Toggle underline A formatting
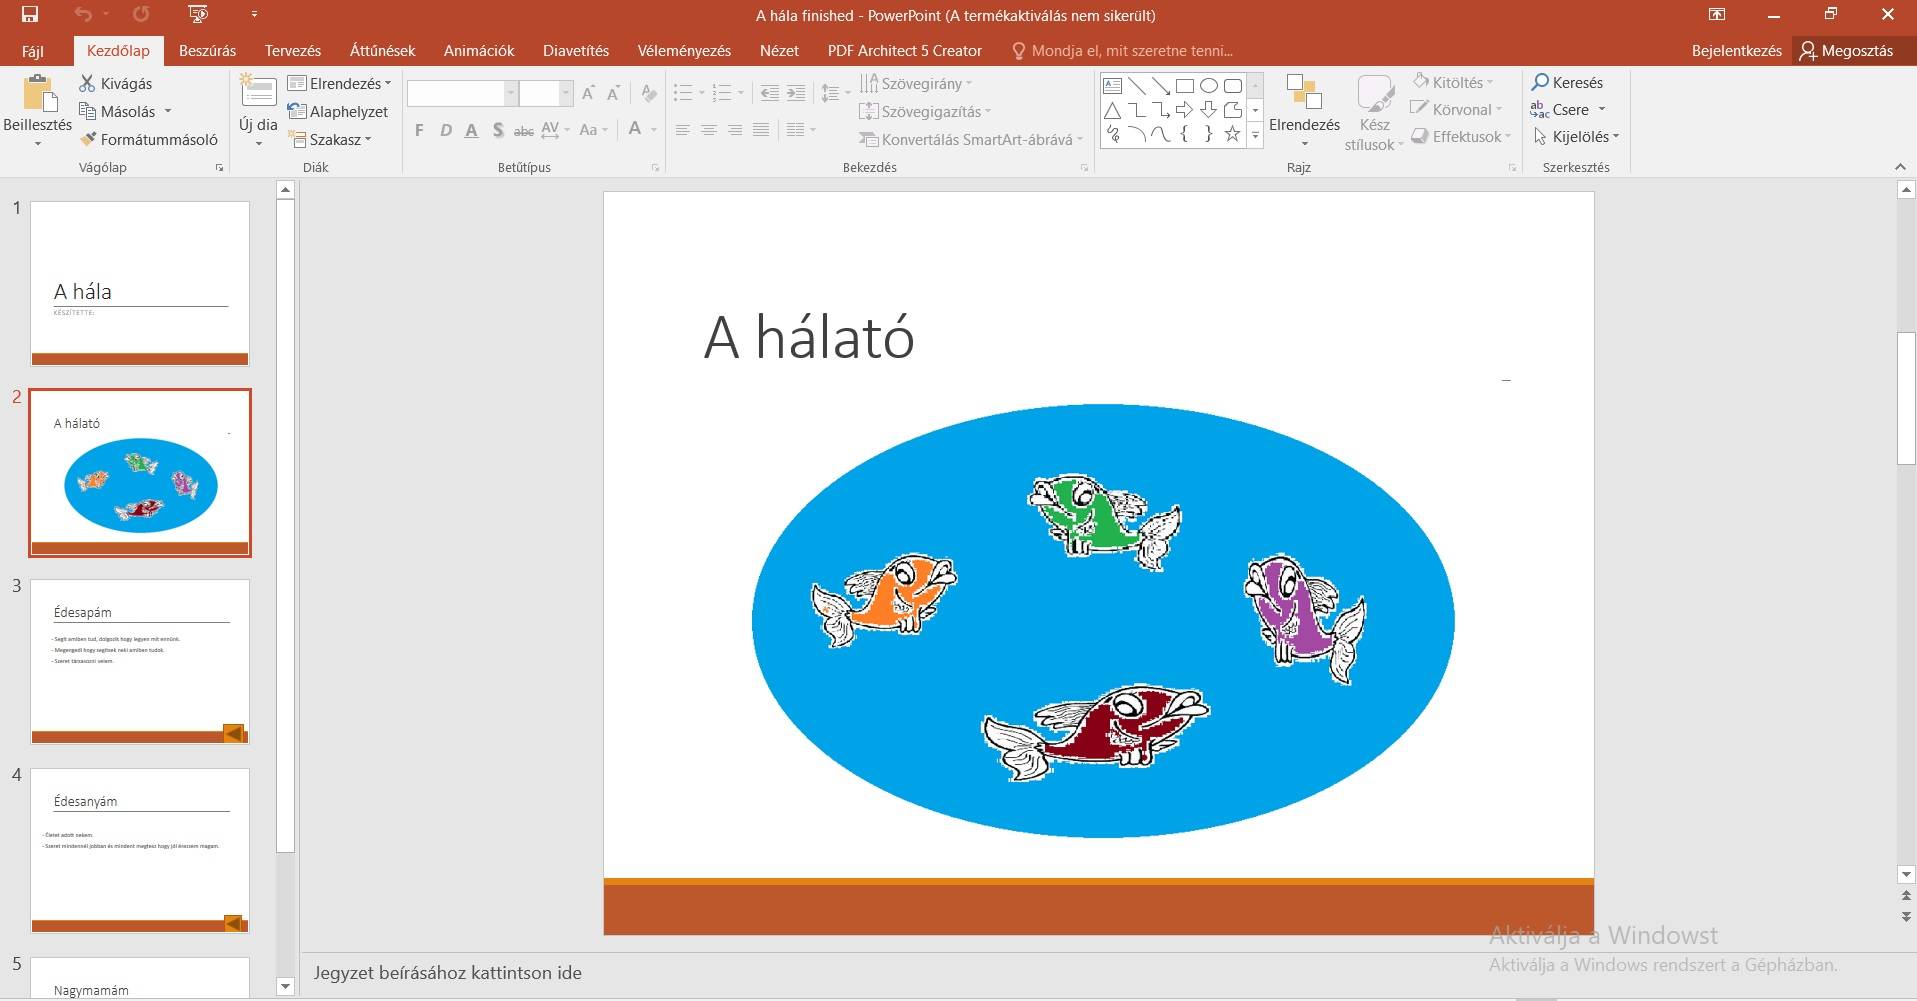Viewport: 1917px width, 1001px height. coord(471,130)
